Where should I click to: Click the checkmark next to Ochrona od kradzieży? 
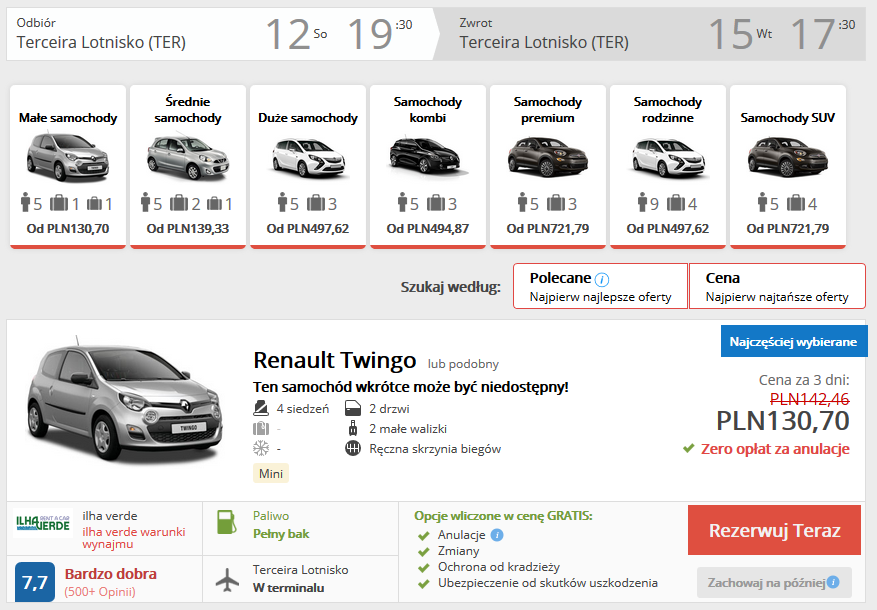pyautogui.click(x=423, y=568)
